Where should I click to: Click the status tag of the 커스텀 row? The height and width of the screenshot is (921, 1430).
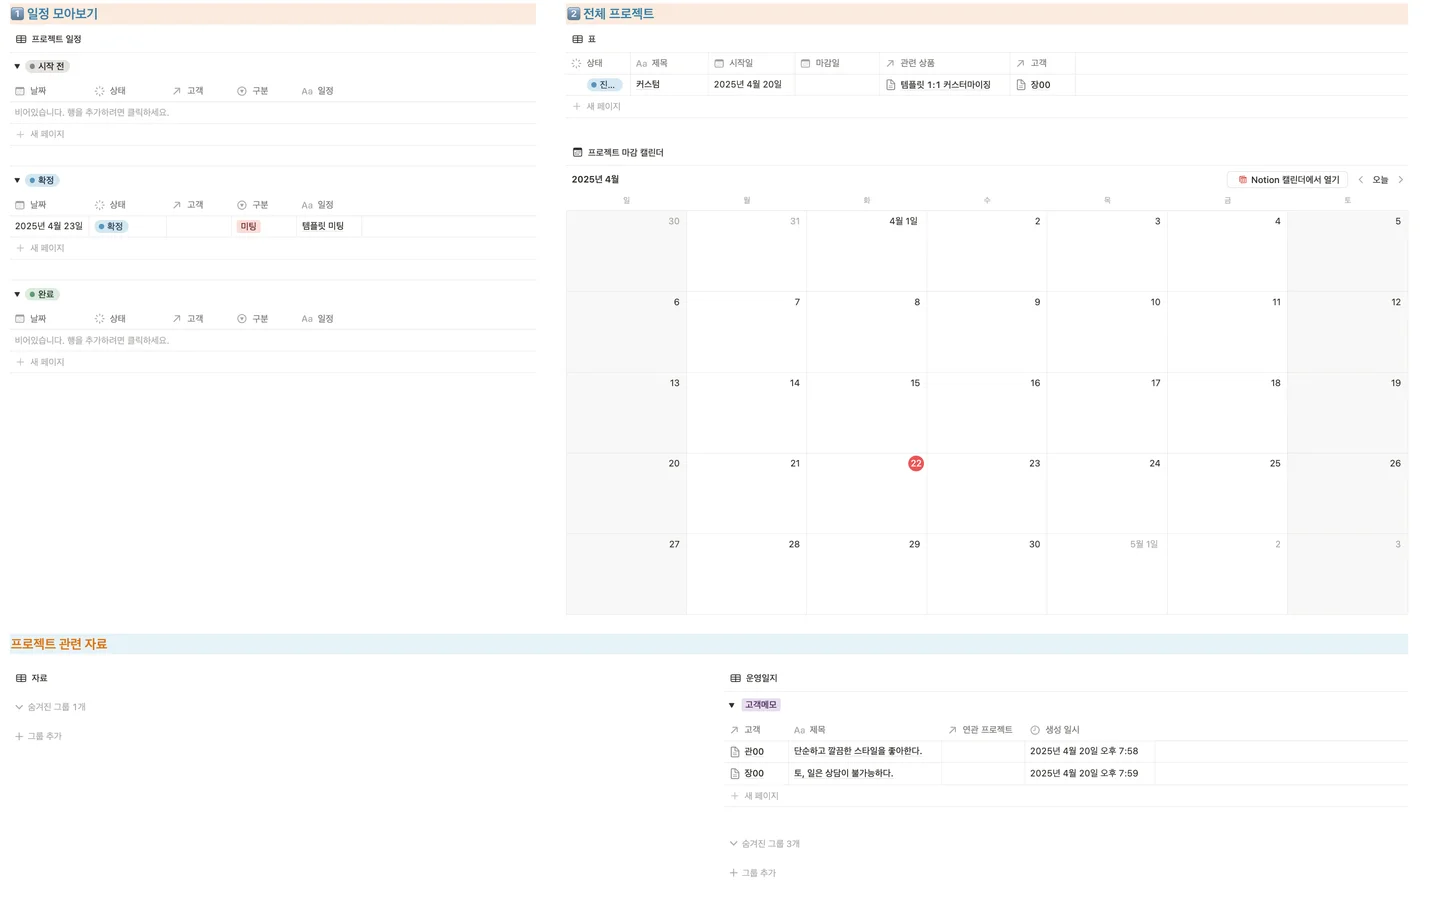(x=605, y=85)
